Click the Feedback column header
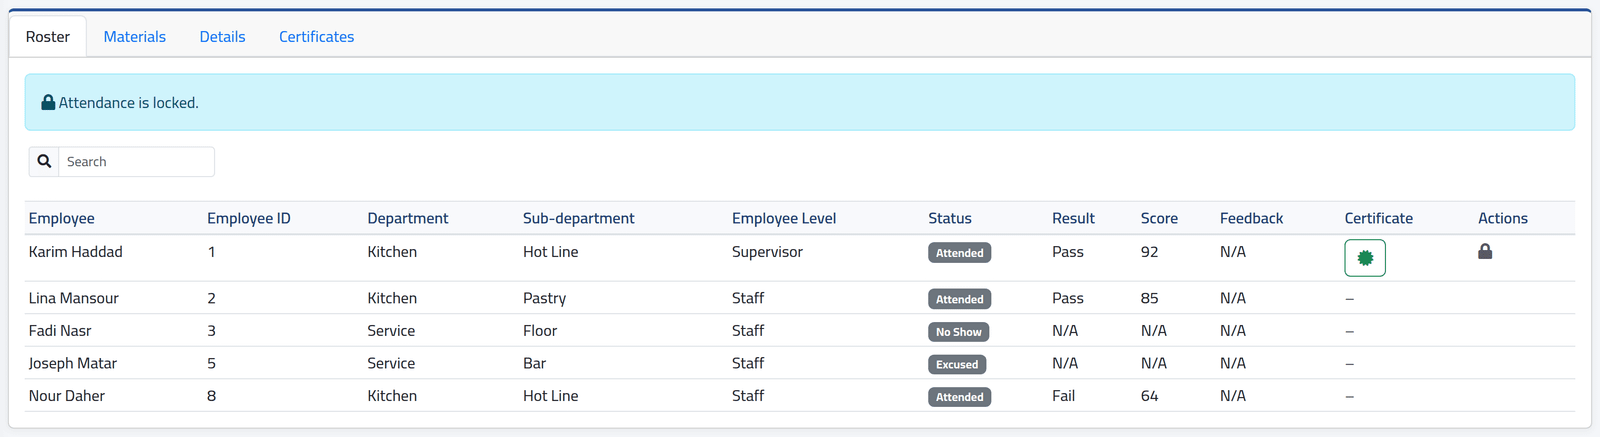Screen dimensions: 1600x437 1251,218
